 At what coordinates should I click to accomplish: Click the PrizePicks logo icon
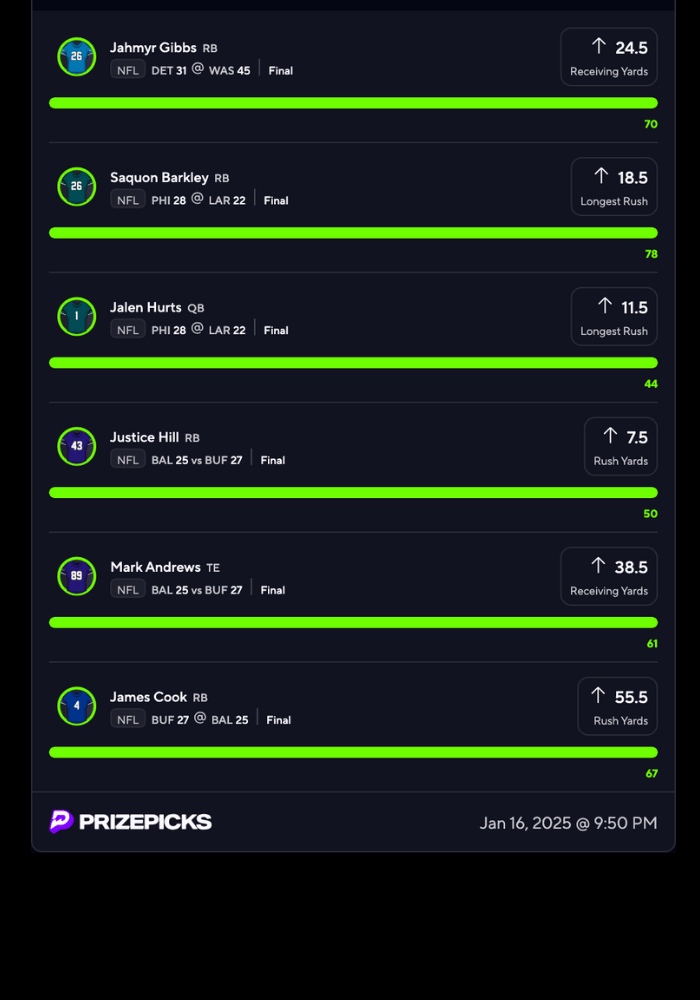click(62, 822)
